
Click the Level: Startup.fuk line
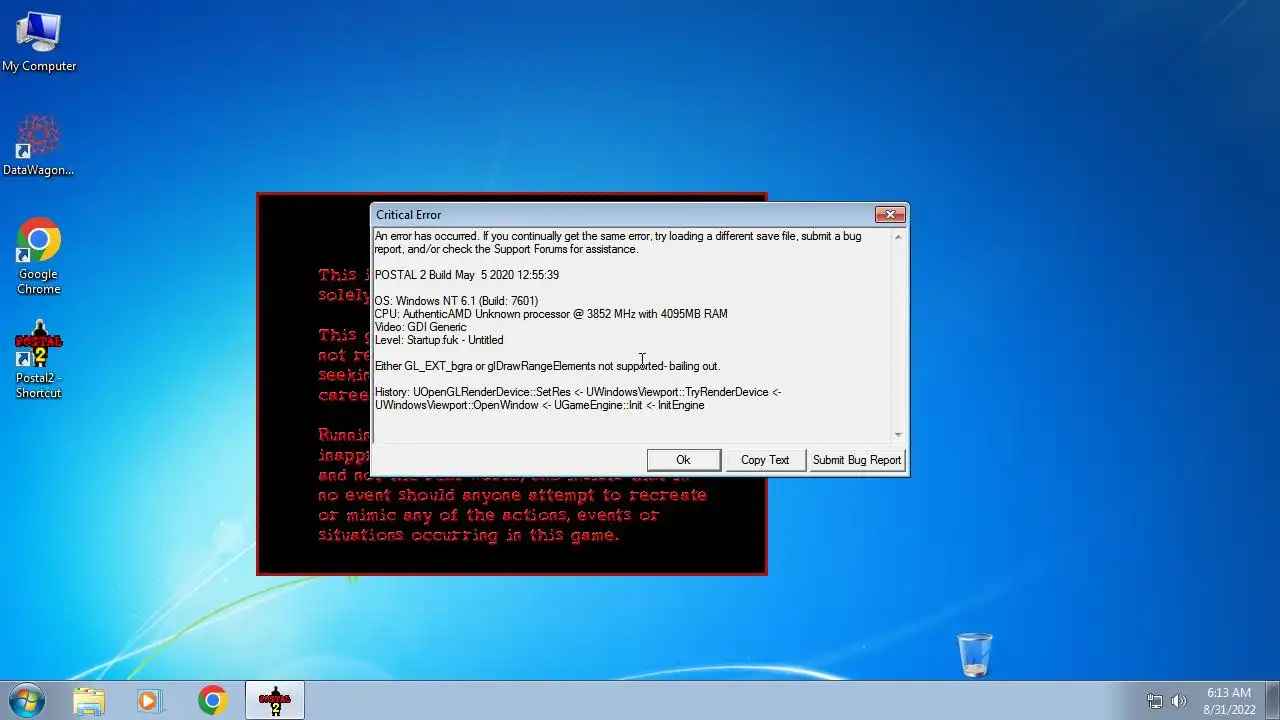coord(439,340)
